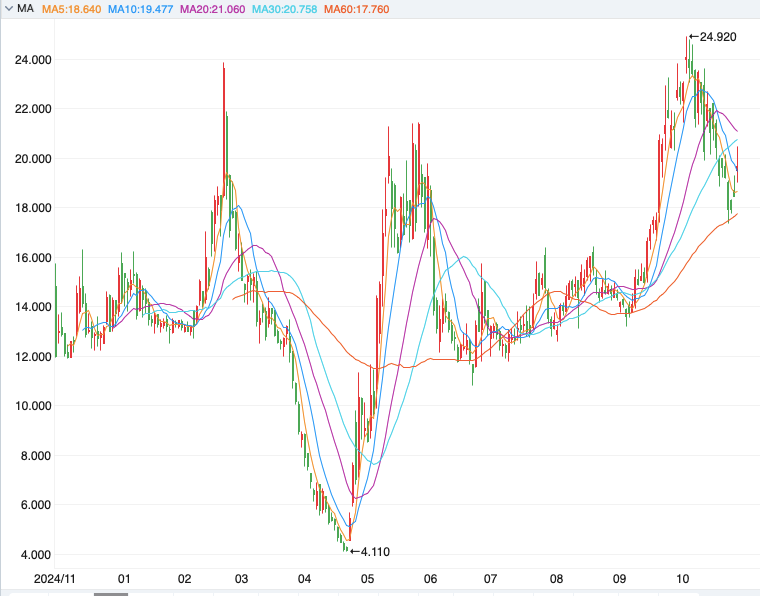Expand the MA indicator dropdown chevron

(x=8, y=9)
